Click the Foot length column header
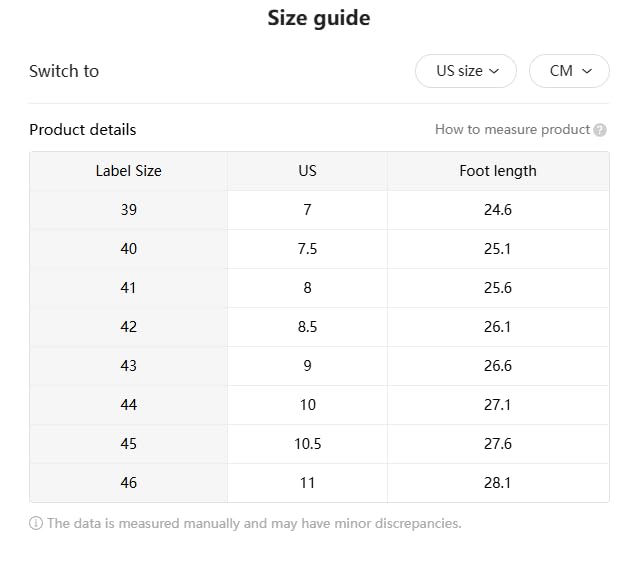Viewport: 638px width, 577px height. 497,171
